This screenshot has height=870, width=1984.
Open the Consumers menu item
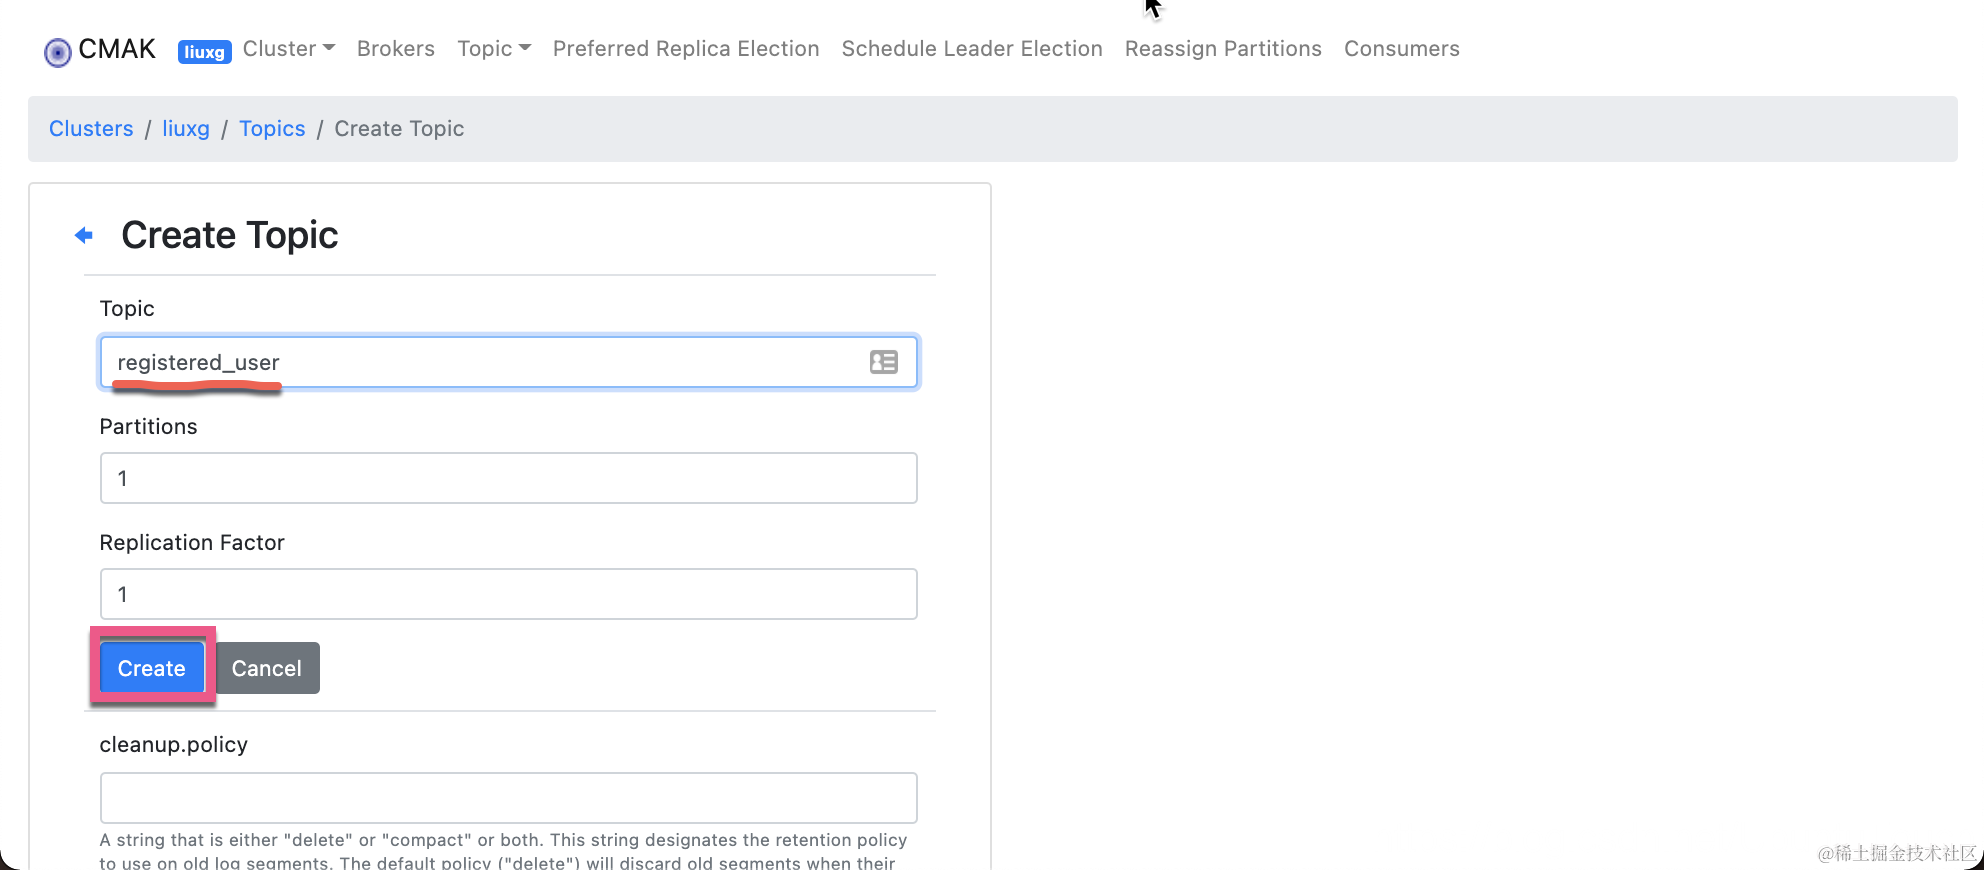point(1401,49)
